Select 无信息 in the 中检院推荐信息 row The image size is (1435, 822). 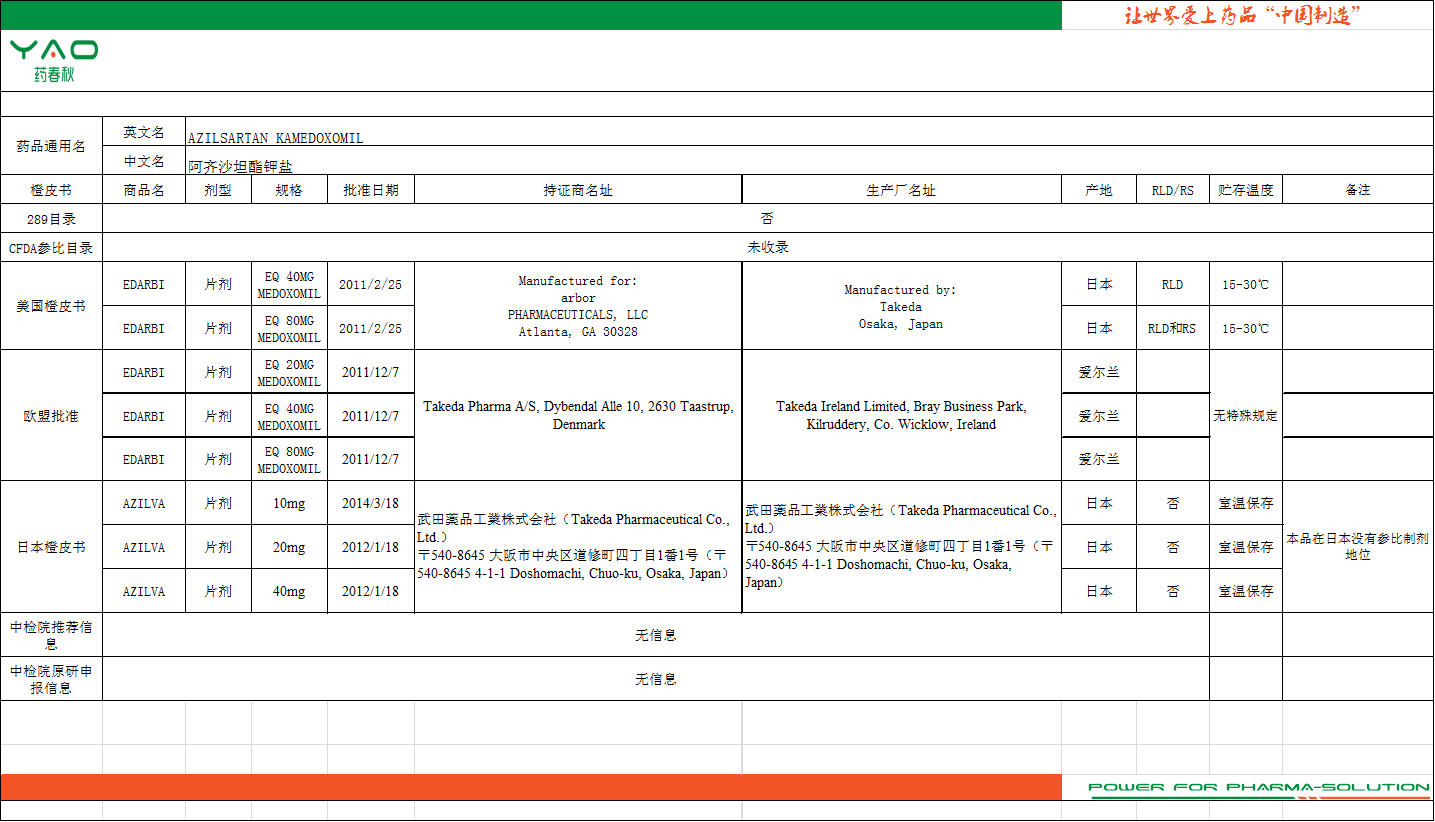tap(656, 635)
